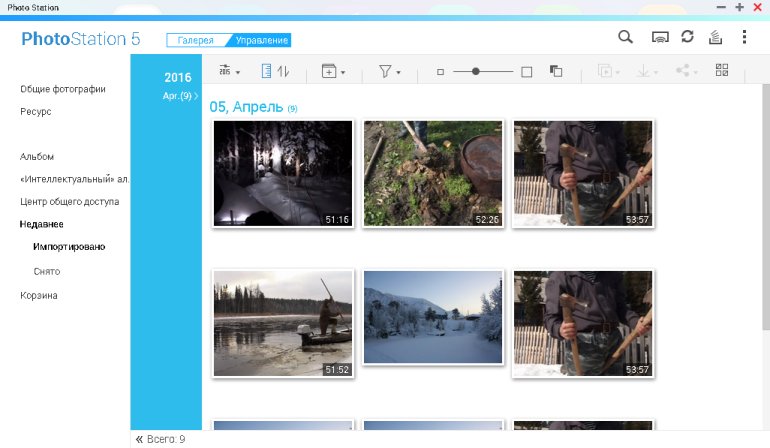Expand the Apr.(9) timeline entry
The height and width of the screenshot is (448, 770).
(180, 96)
